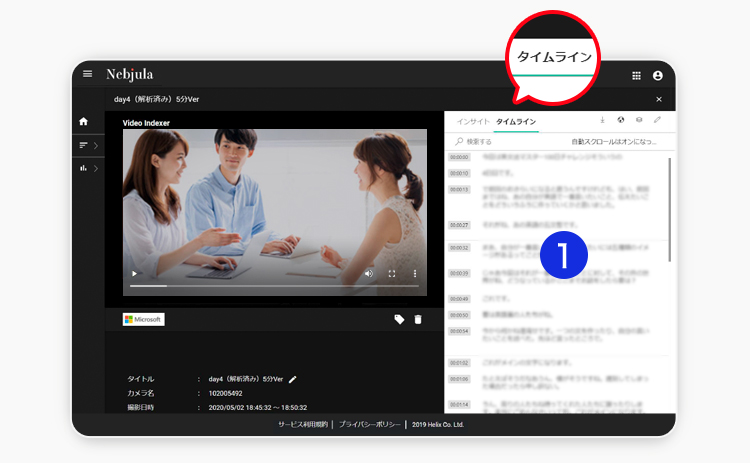
Task: Open the hamburger menu beside Nebjula logo
Action: click(x=87, y=74)
